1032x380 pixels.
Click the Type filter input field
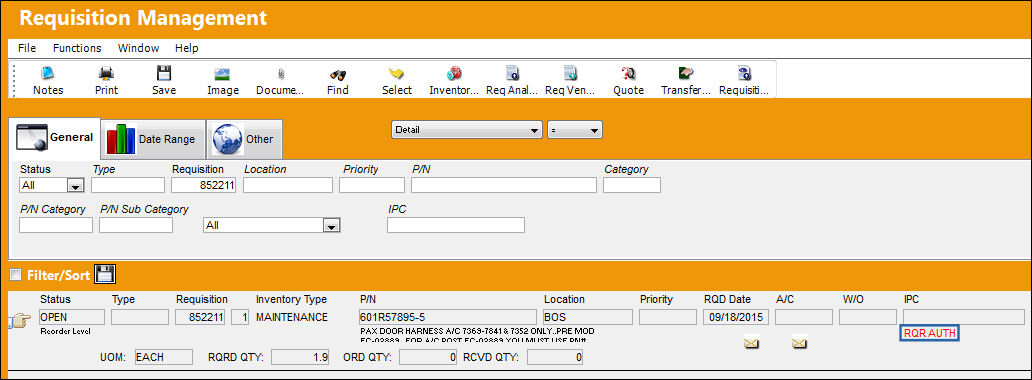pos(128,185)
